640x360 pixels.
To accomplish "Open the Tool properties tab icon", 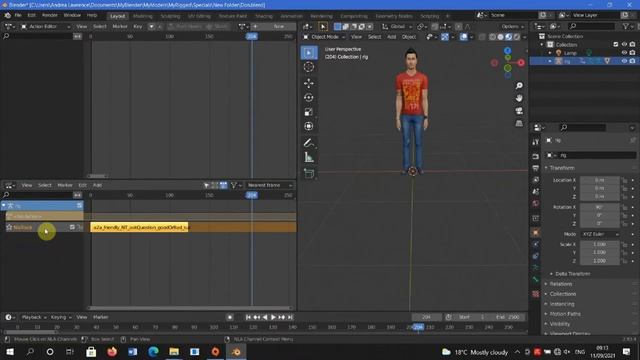I will pos(536,142).
